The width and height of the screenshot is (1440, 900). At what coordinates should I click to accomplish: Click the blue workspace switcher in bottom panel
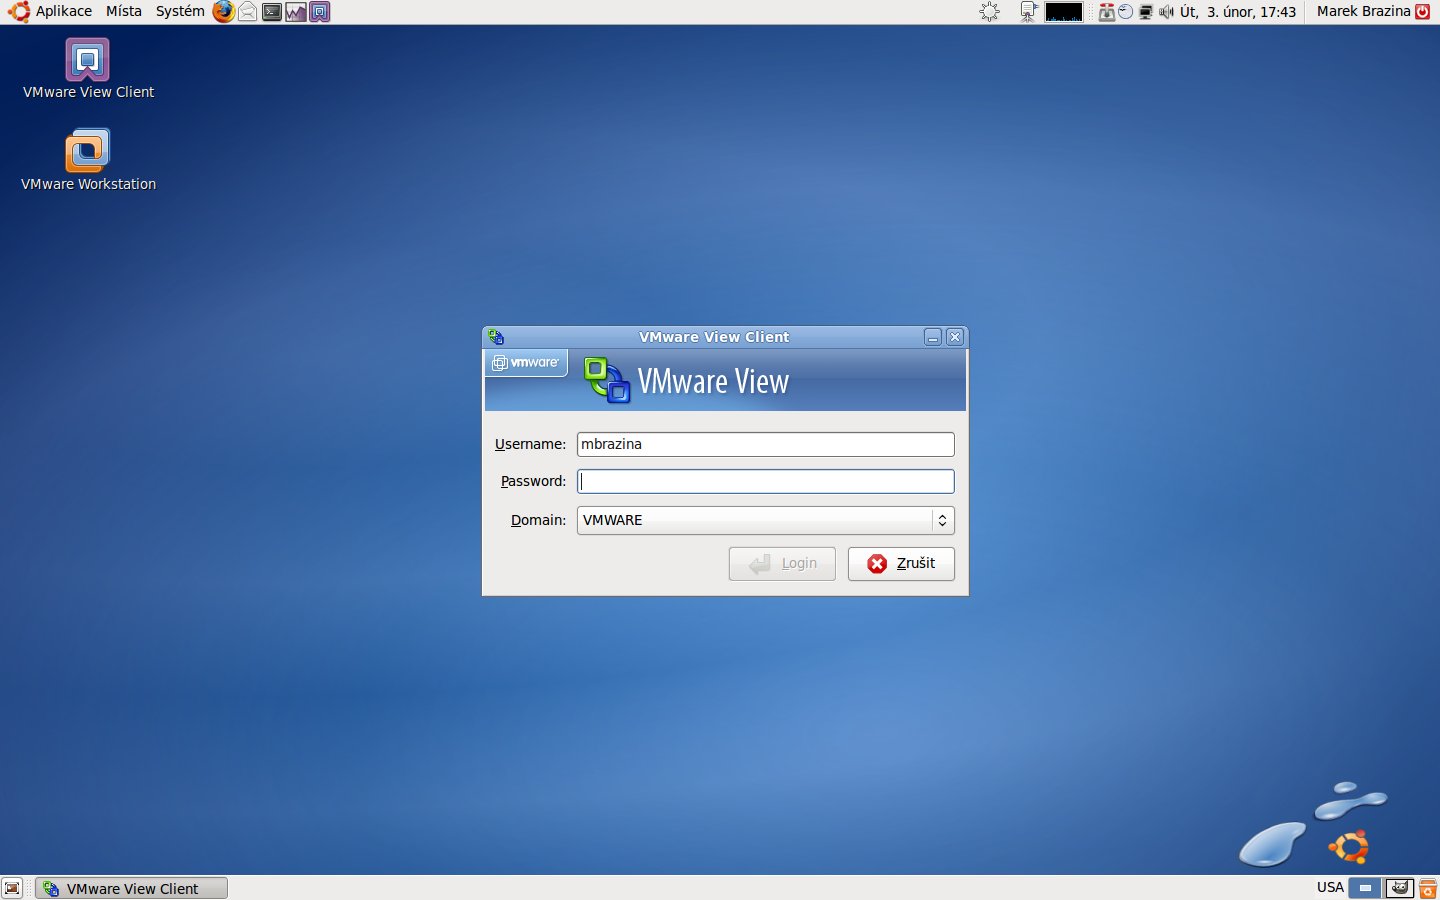click(1365, 888)
